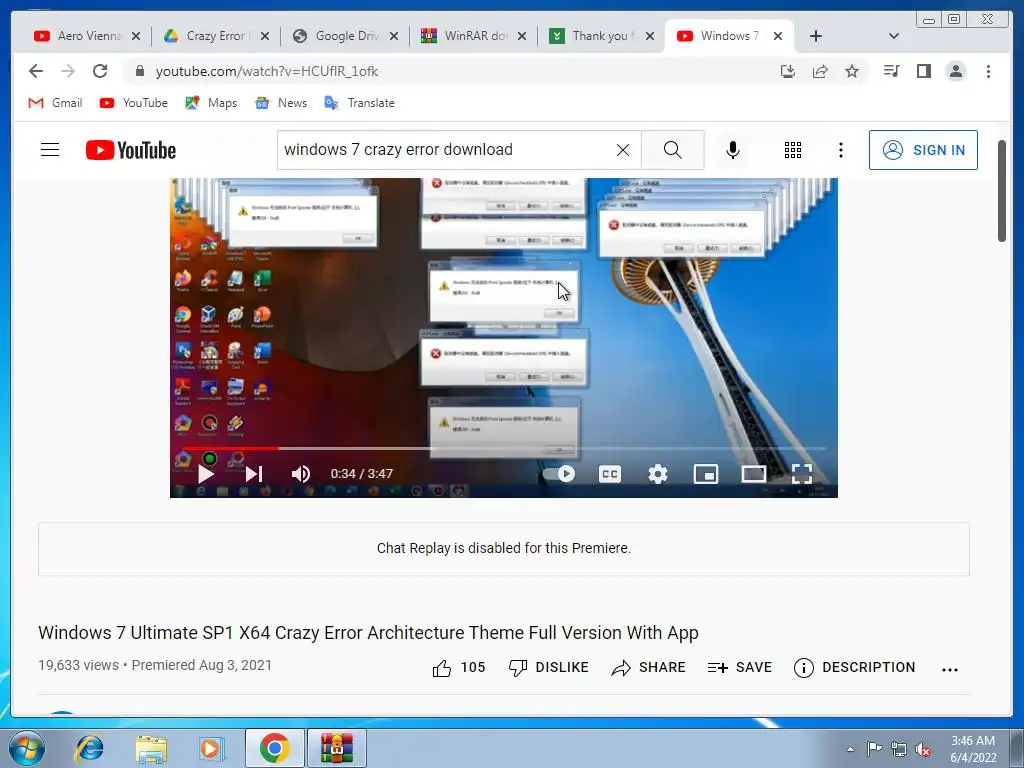The height and width of the screenshot is (768, 1024).
Task: Expand the tab search chevron
Action: click(x=894, y=36)
